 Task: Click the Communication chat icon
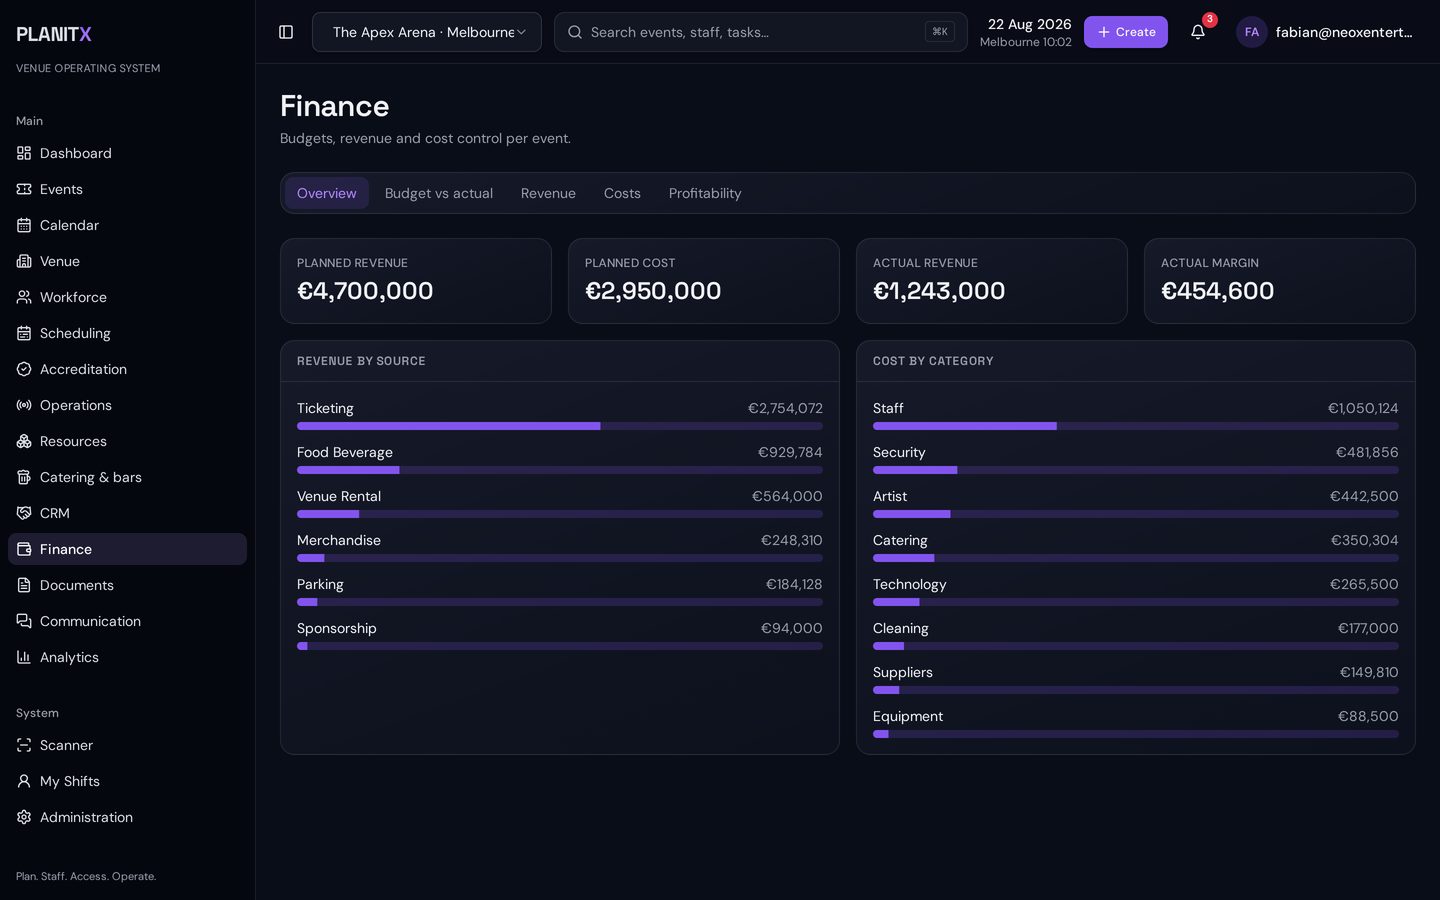click(x=24, y=621)
